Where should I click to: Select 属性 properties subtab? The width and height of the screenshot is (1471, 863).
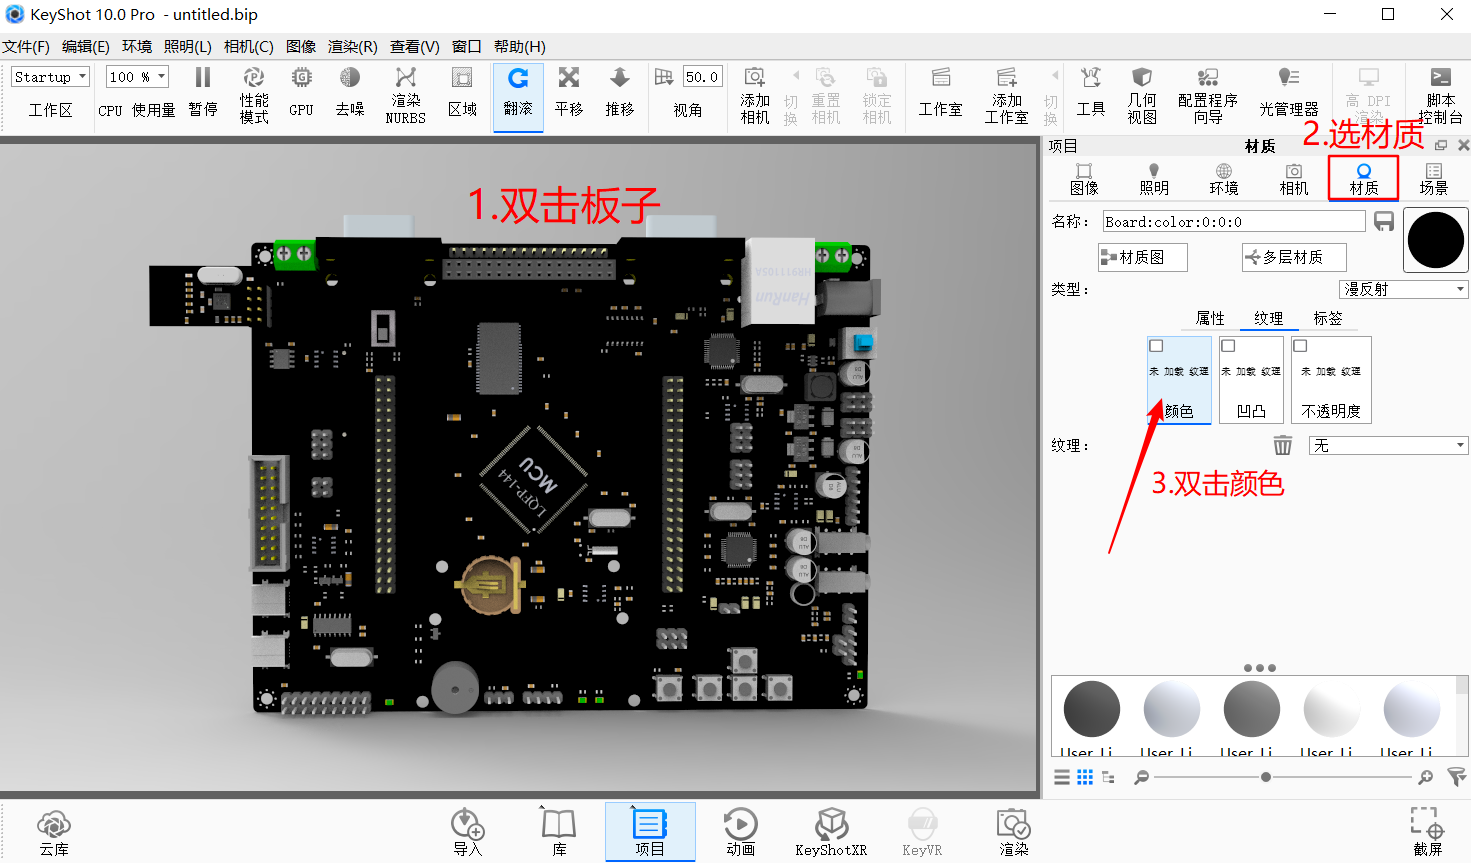pyautogui.click(x=1210, y=318)
